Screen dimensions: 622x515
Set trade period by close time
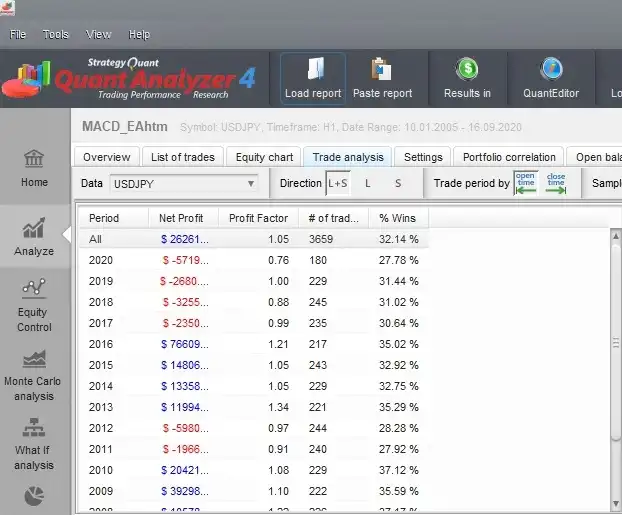coord(556,183)
